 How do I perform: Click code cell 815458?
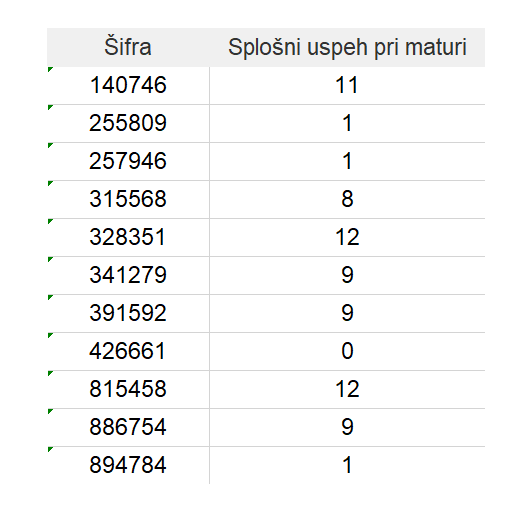pyautogui.click(x=128, y=389)
